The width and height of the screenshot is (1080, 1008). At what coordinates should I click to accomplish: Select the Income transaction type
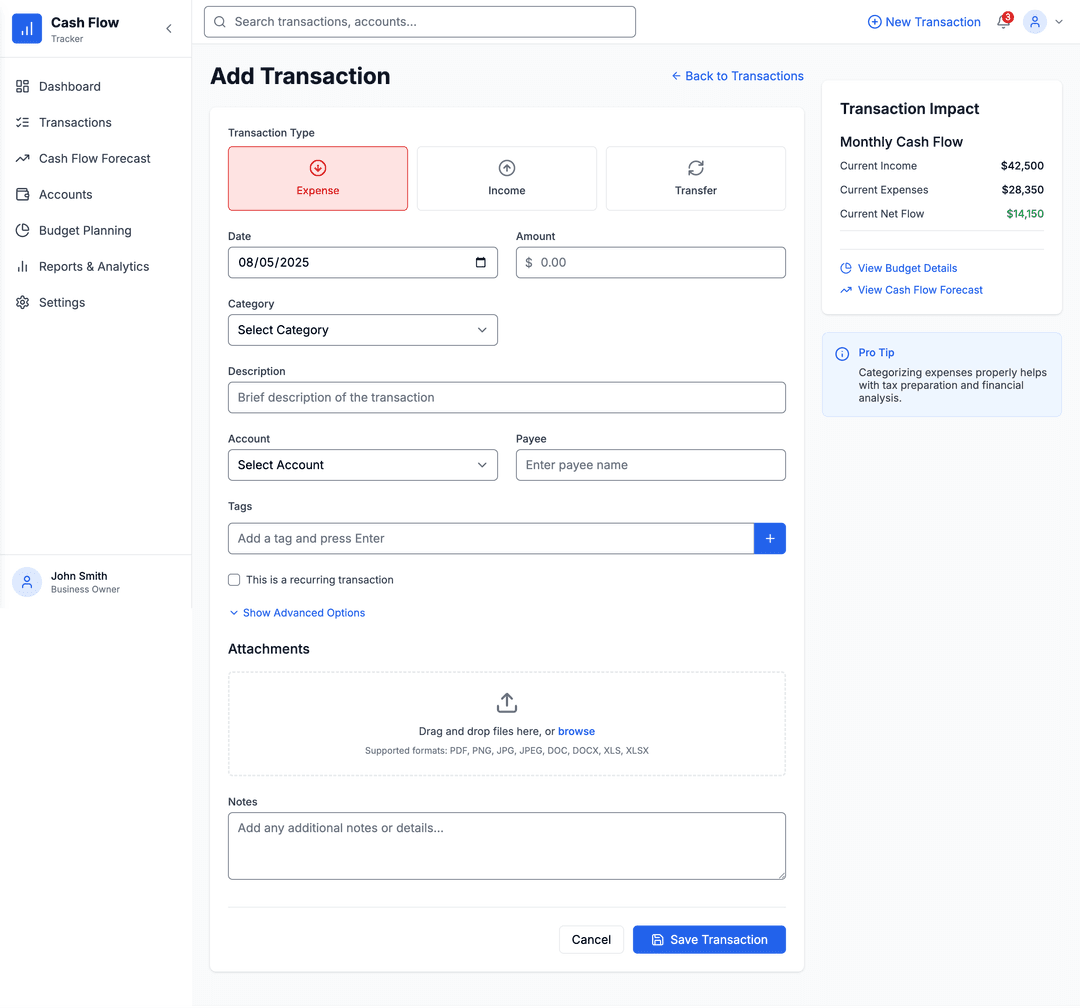point(507,179)
